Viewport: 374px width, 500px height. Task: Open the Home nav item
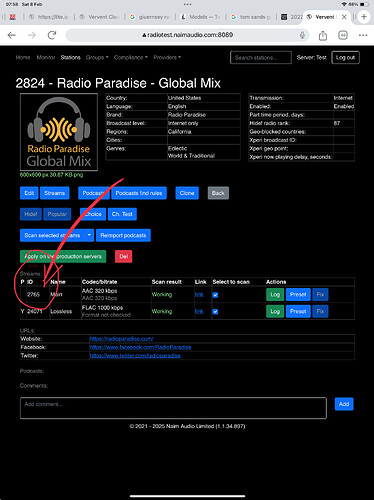pyautogui.click(x=23, y=57)
